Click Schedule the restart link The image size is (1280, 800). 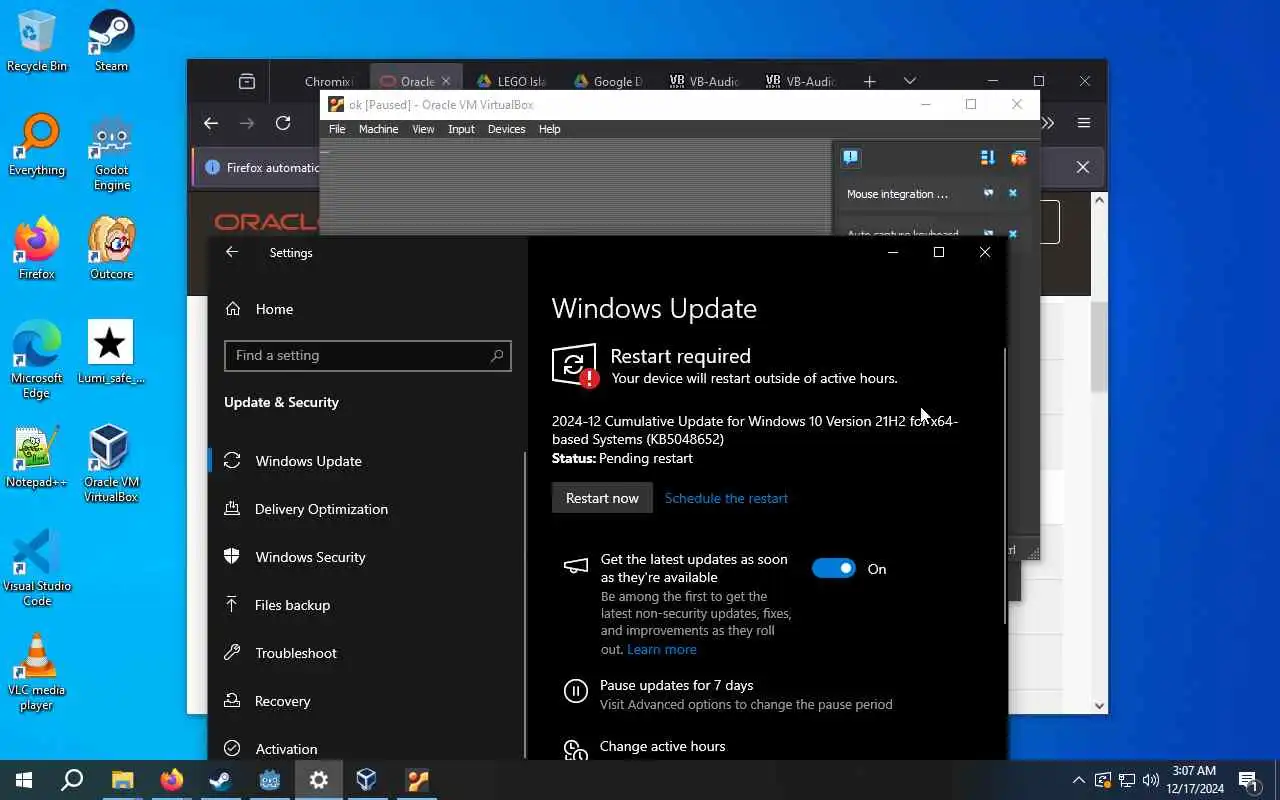click(726, 498)
